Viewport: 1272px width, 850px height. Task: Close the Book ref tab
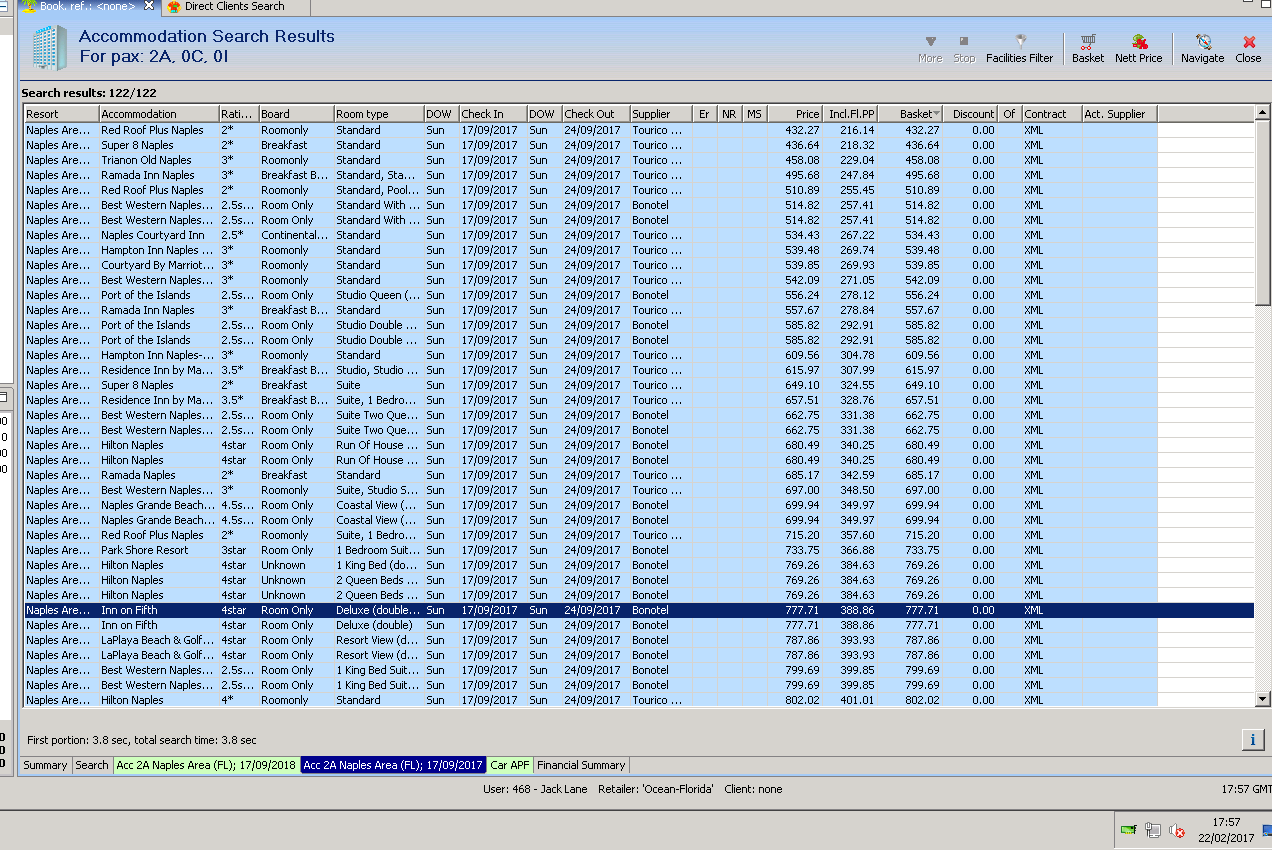coord(149,6)
